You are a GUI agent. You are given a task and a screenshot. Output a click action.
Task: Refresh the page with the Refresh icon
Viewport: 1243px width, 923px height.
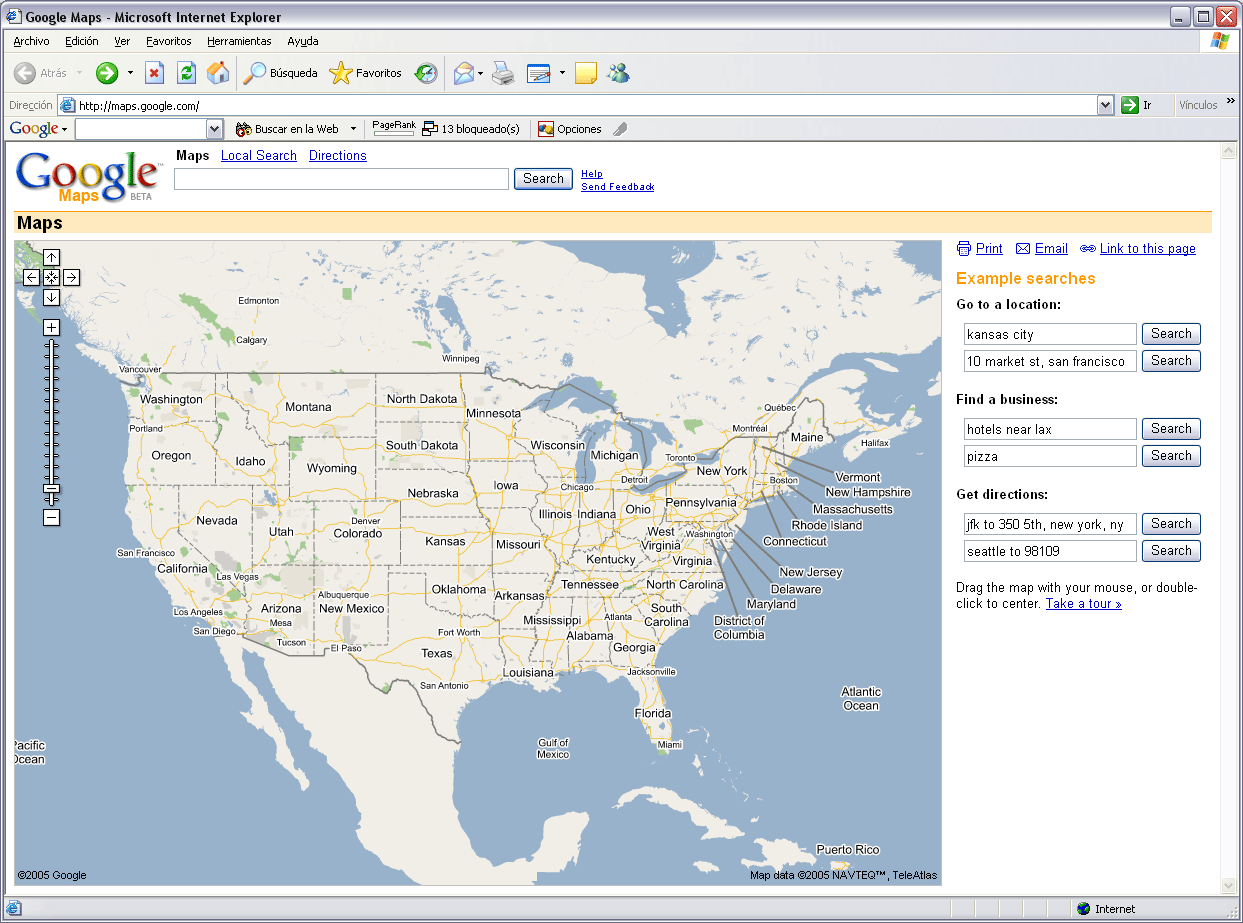tap(186, 73)
